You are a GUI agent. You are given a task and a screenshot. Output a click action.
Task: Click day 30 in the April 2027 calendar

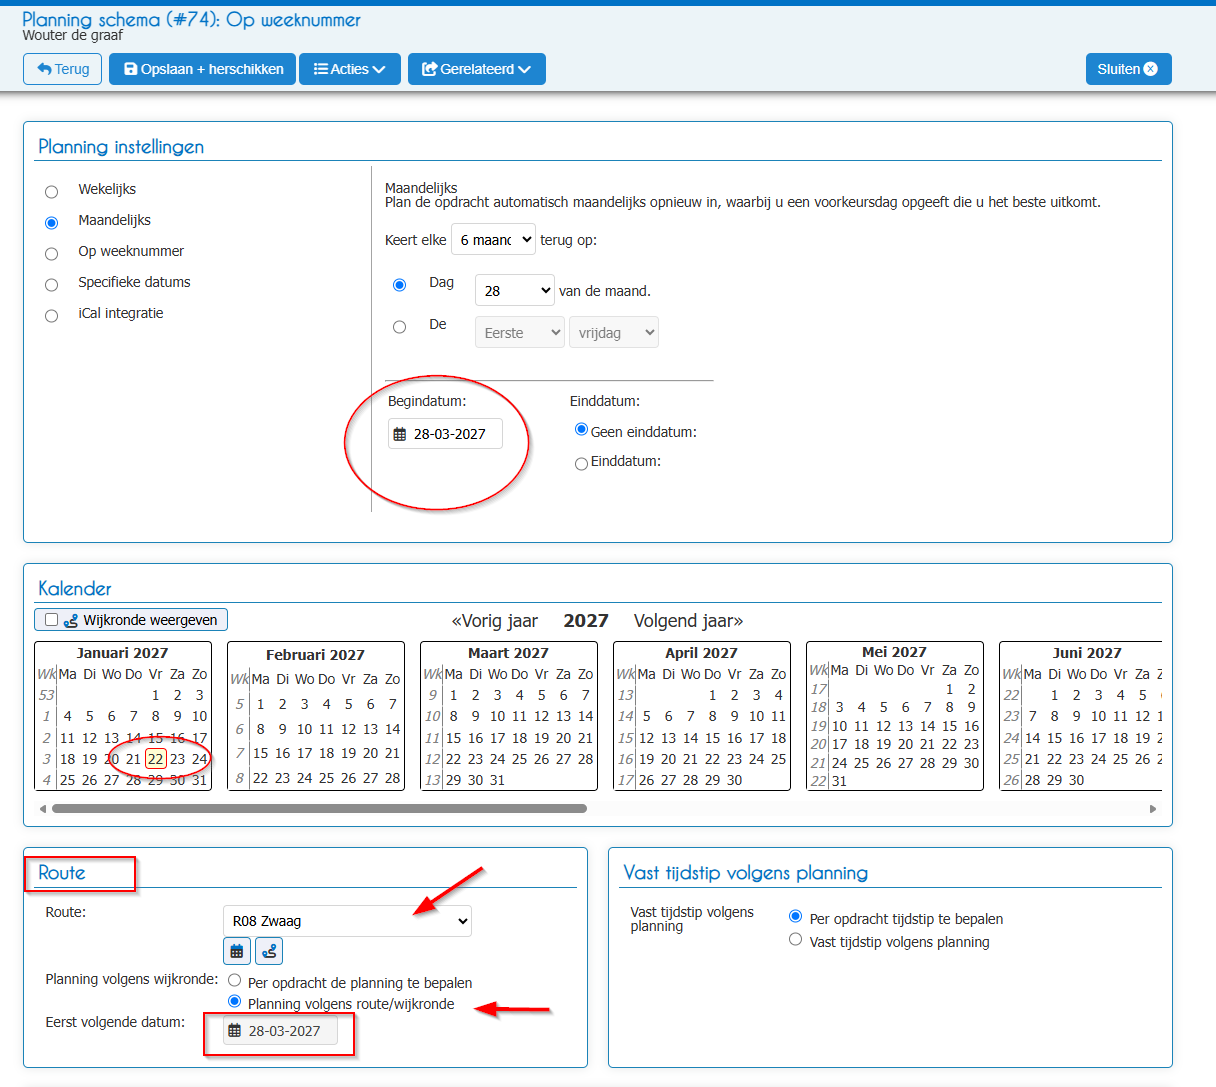tap(735, 780)
